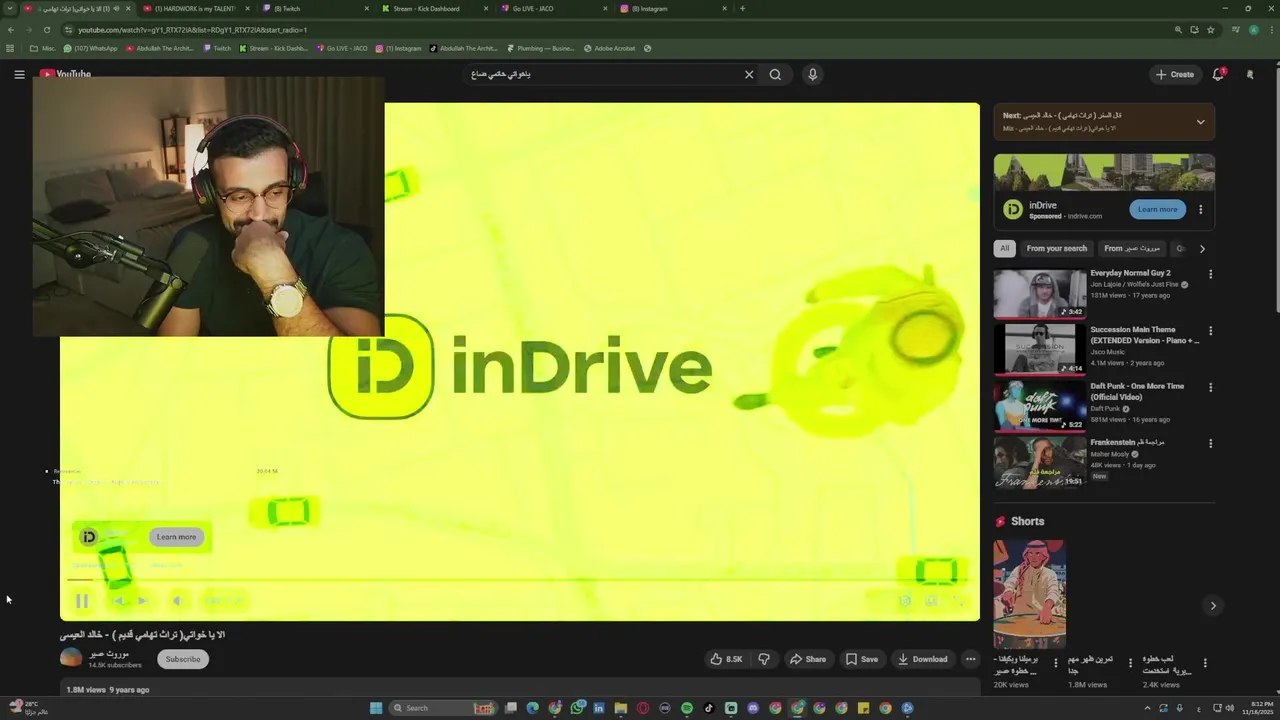Subscribe to the channel
The height and width of the screenshot is (720, 1280).
[x=183, y=659]
